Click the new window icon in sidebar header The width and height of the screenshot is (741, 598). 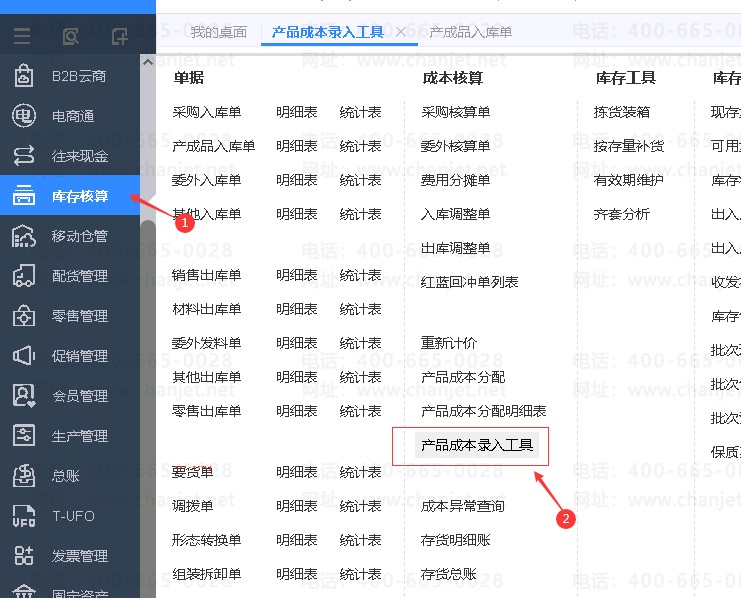click(x=120, y=36)
